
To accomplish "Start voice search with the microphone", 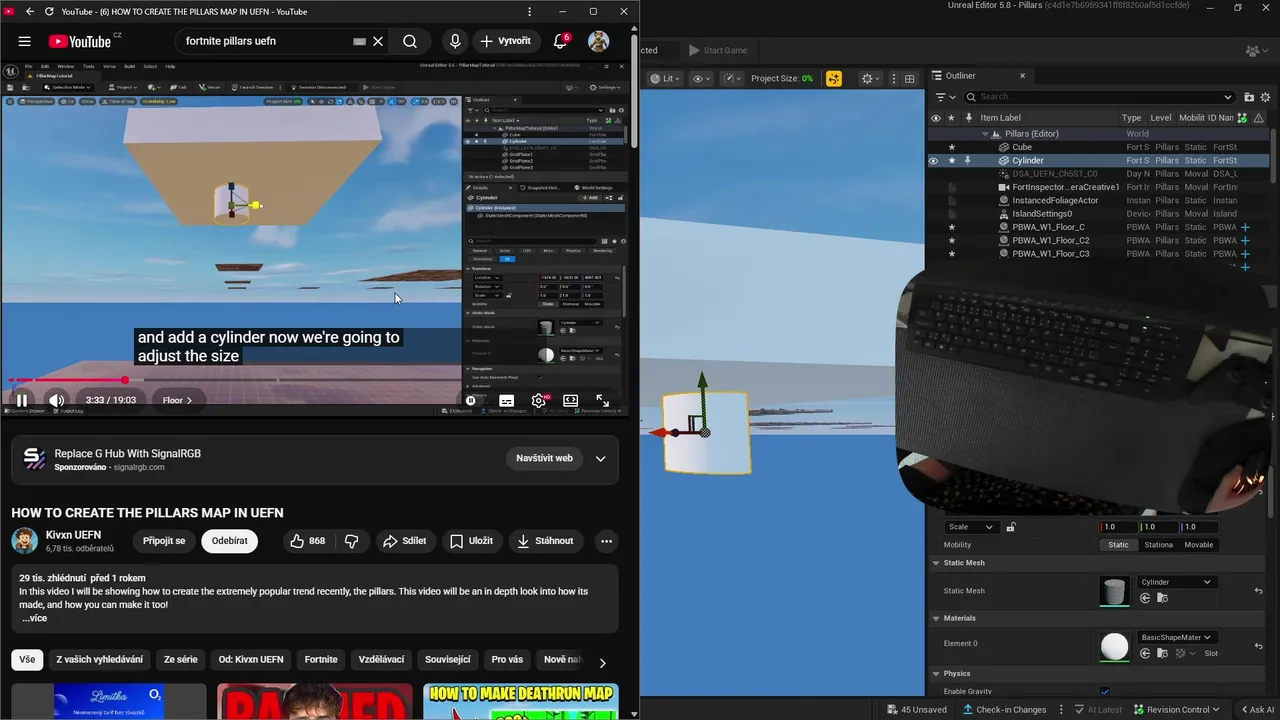I will 455,41.
